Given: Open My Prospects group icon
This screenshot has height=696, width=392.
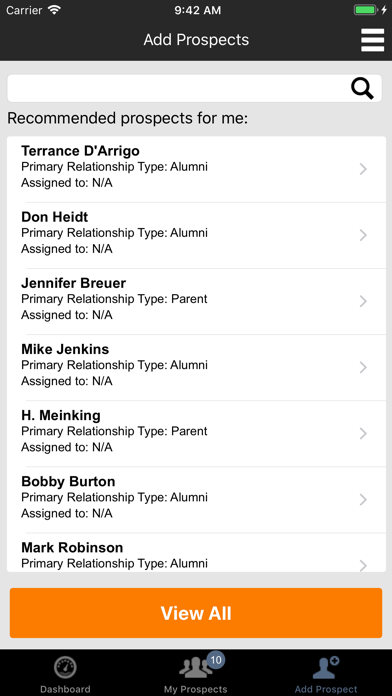Looking at the screenshot, I should (x=195, y=667).
